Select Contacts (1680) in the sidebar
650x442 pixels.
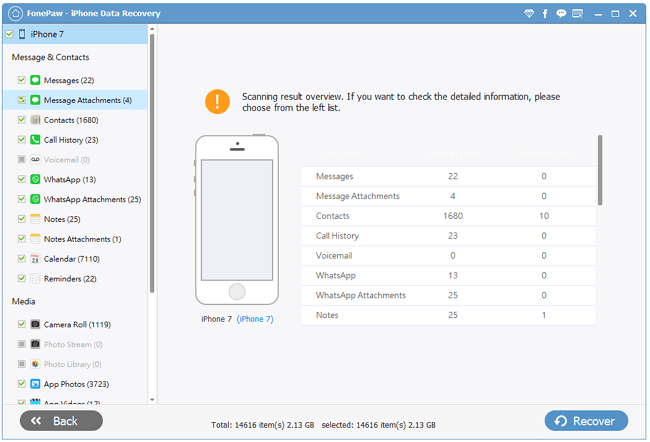[x=71, y=120]
